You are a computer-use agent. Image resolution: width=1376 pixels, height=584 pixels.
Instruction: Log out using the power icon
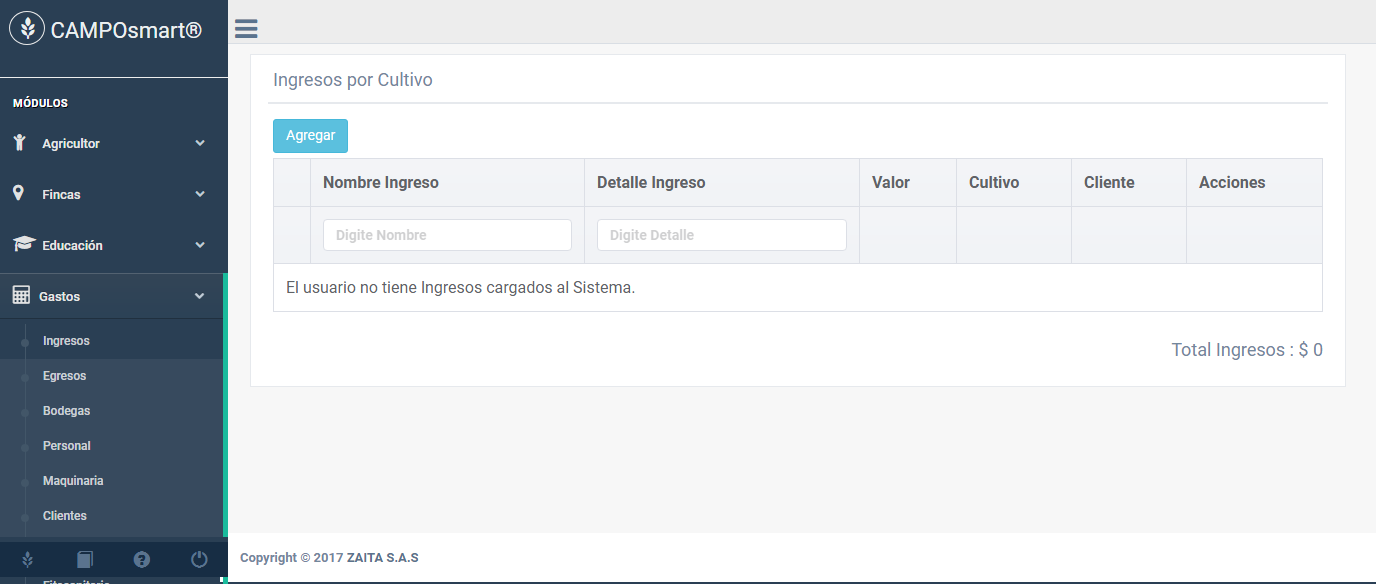point(199,559)
